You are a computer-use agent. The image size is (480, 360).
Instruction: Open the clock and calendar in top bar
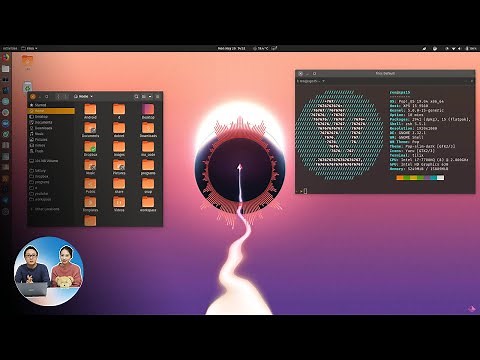(231, 48)
